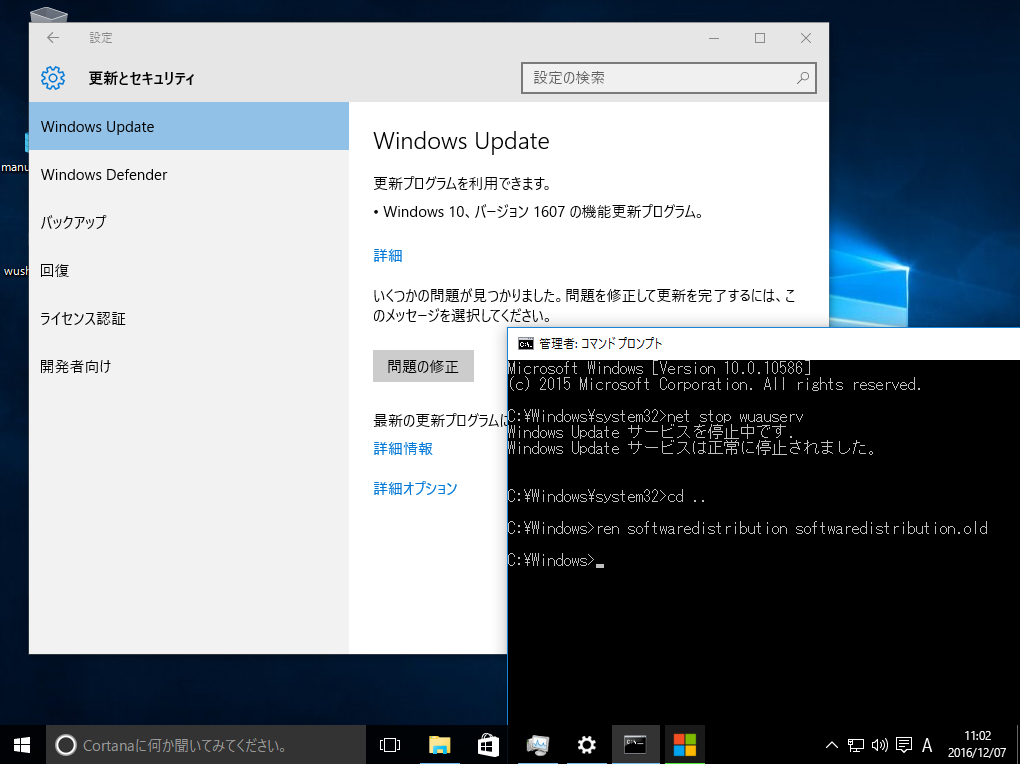Viewport: 1020px width, 764px height.
Task: Open the Action Center notifications icon
Action: [904, 745]
